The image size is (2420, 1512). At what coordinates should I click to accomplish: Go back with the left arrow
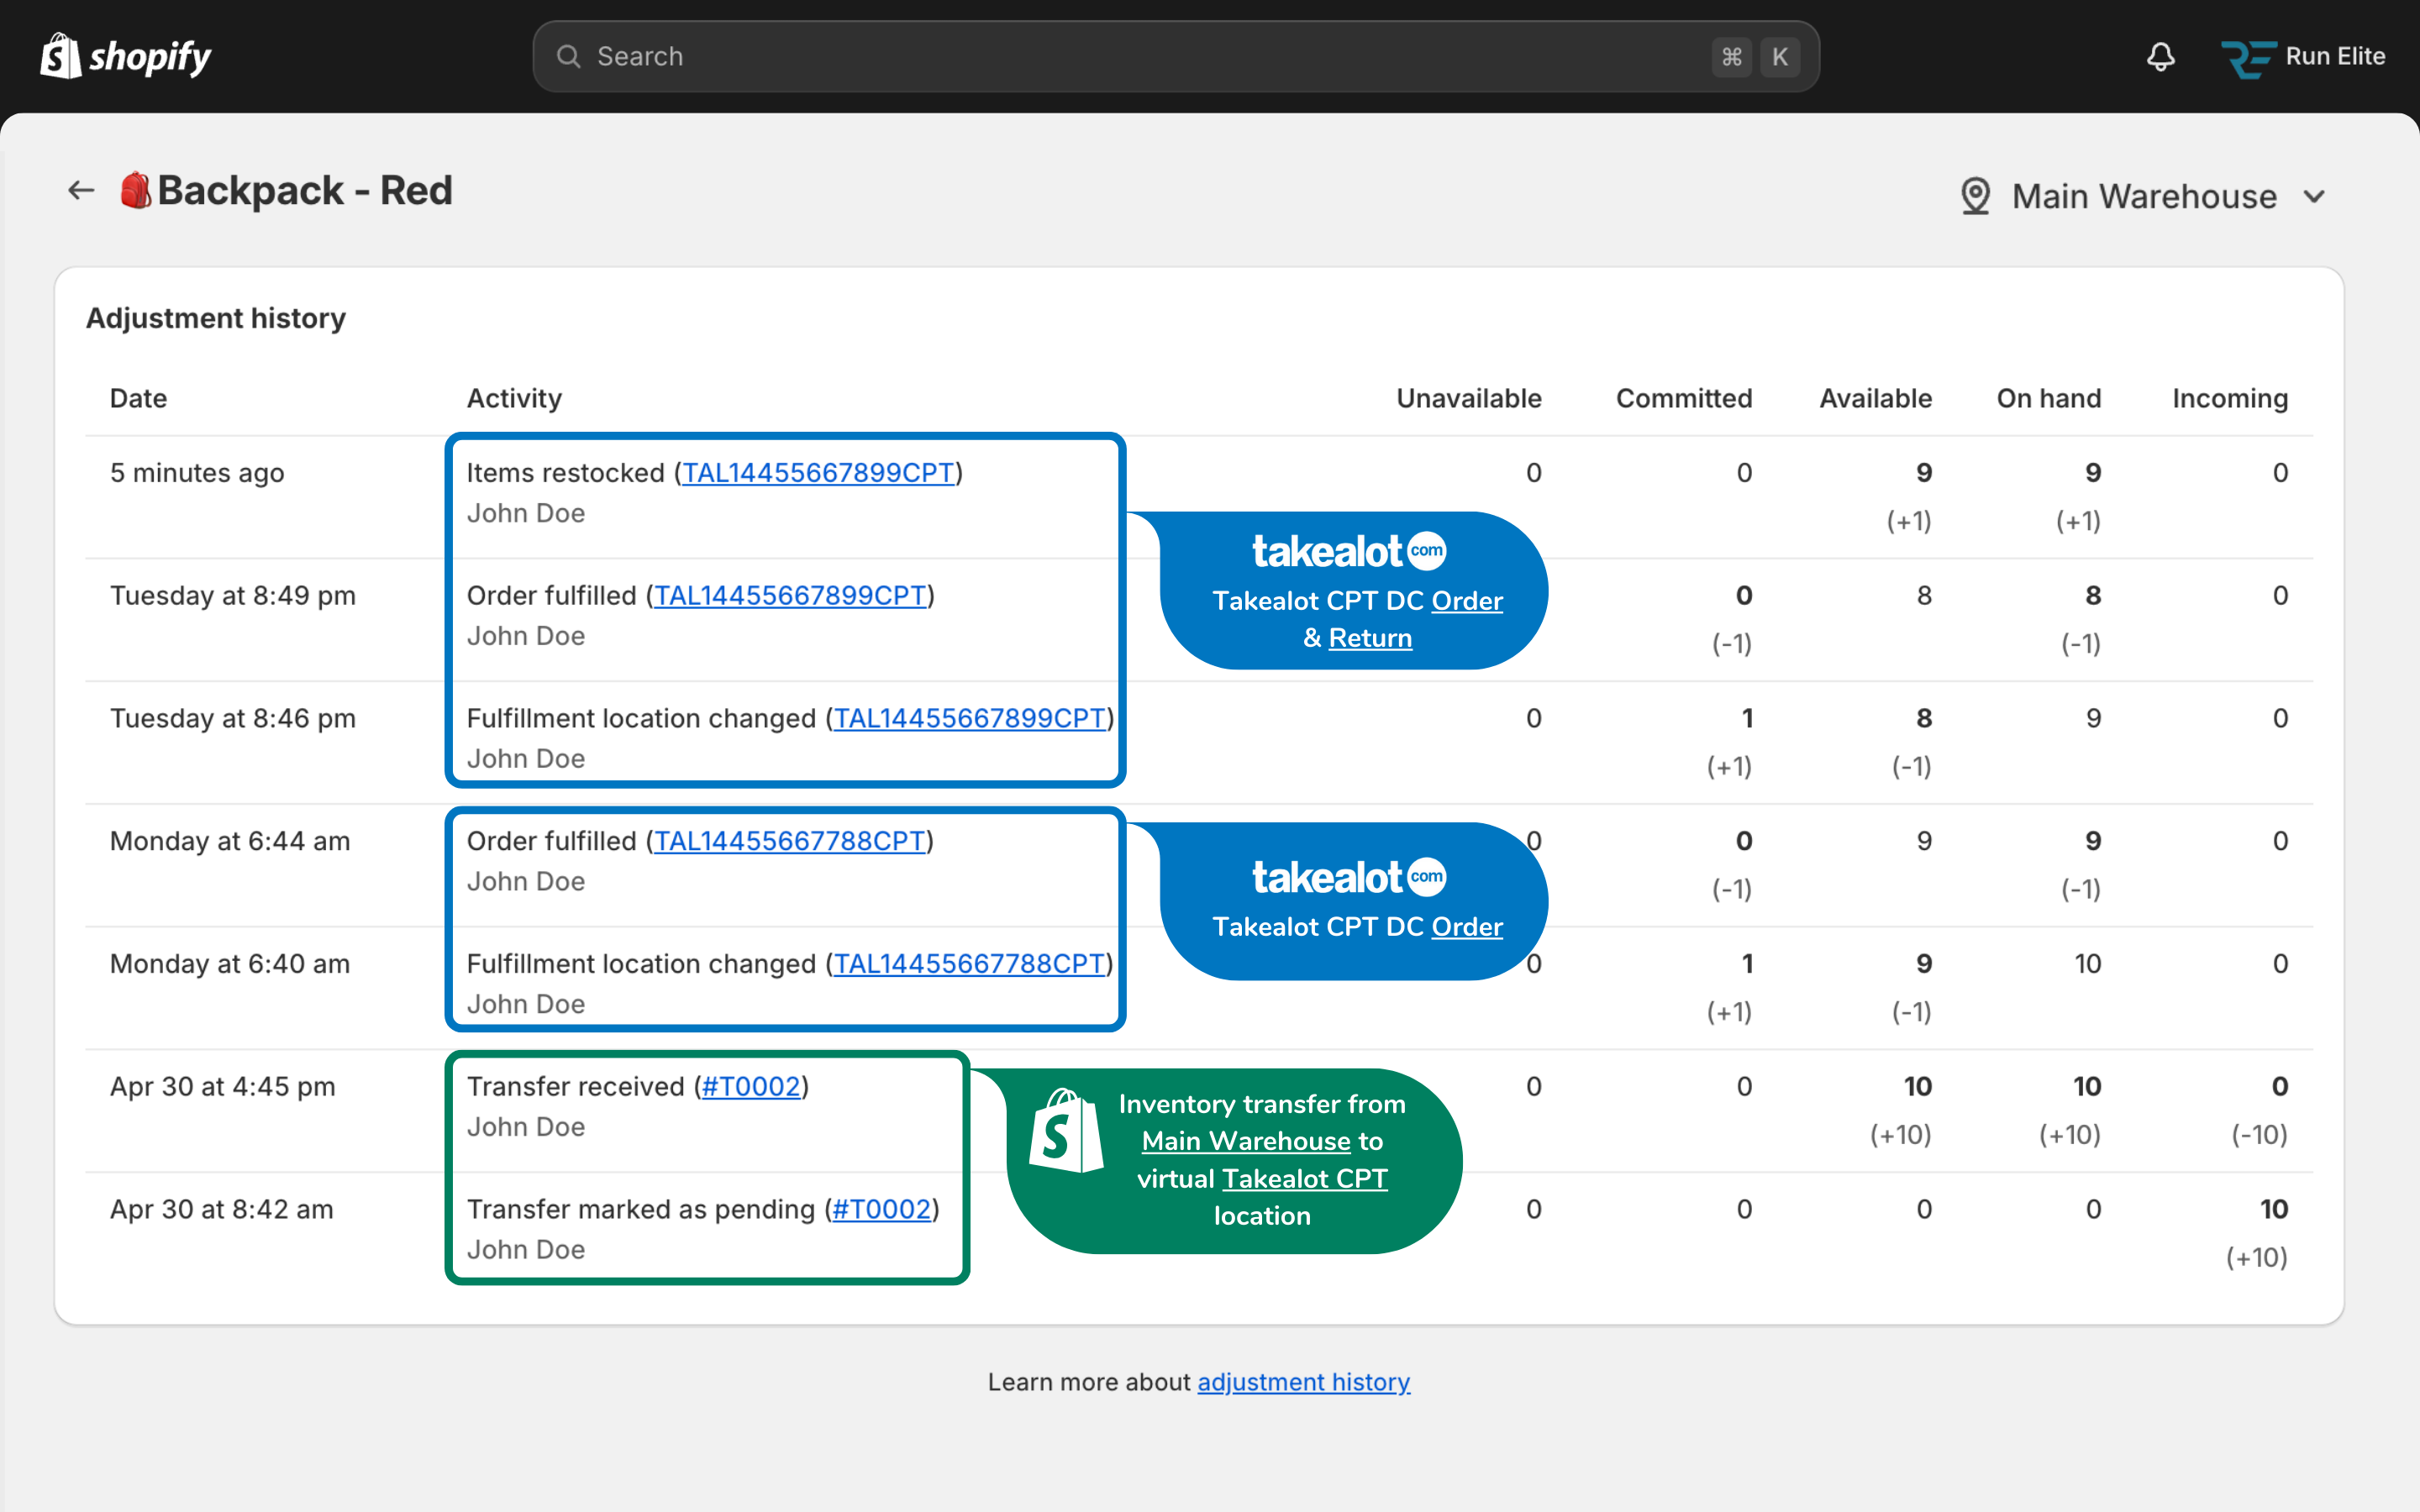click(81, 190)
